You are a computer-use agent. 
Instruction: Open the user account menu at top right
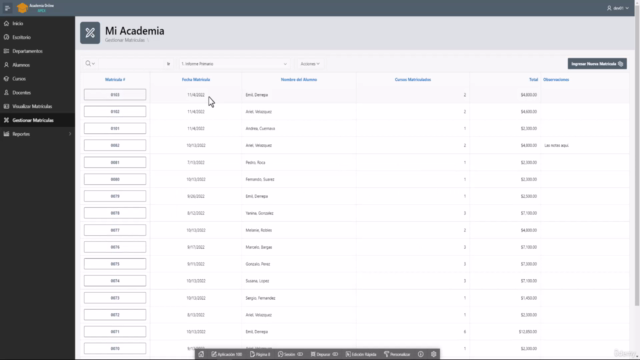[x=618, y=8]
